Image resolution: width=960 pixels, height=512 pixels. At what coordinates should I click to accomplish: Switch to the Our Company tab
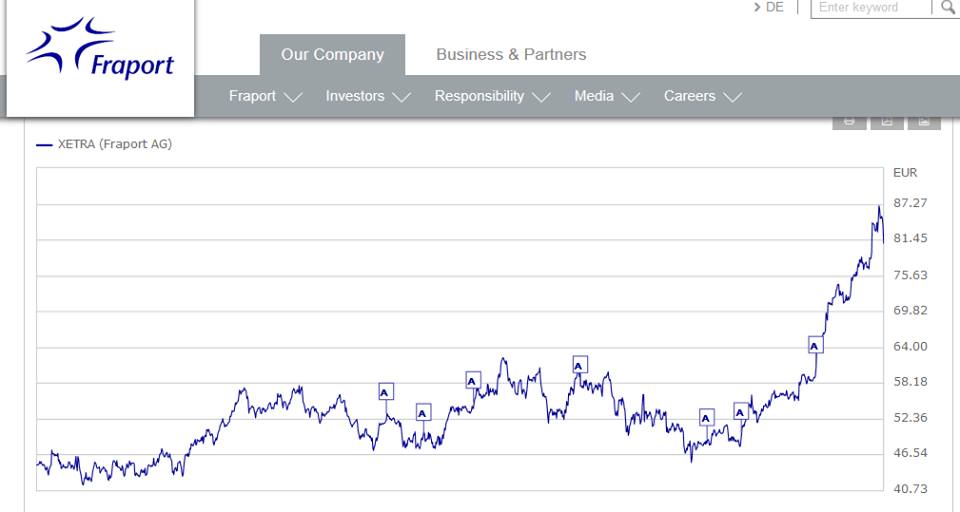(332, 55)
